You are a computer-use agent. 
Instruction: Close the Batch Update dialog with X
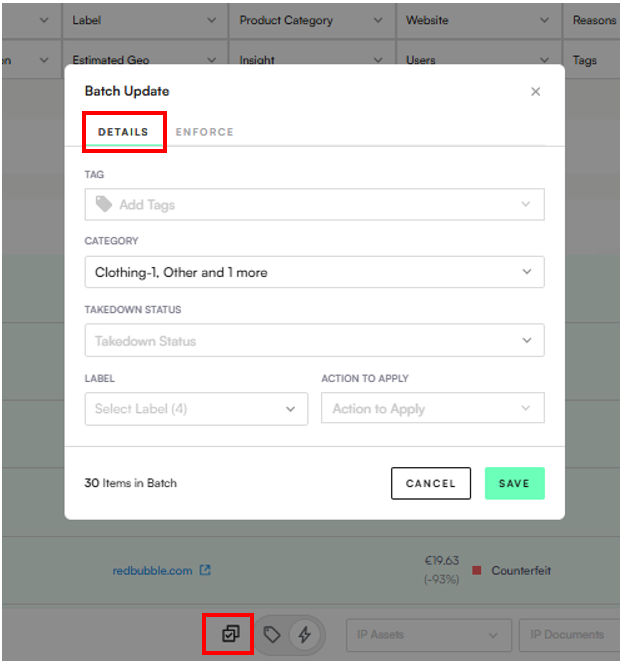[535, 91]
